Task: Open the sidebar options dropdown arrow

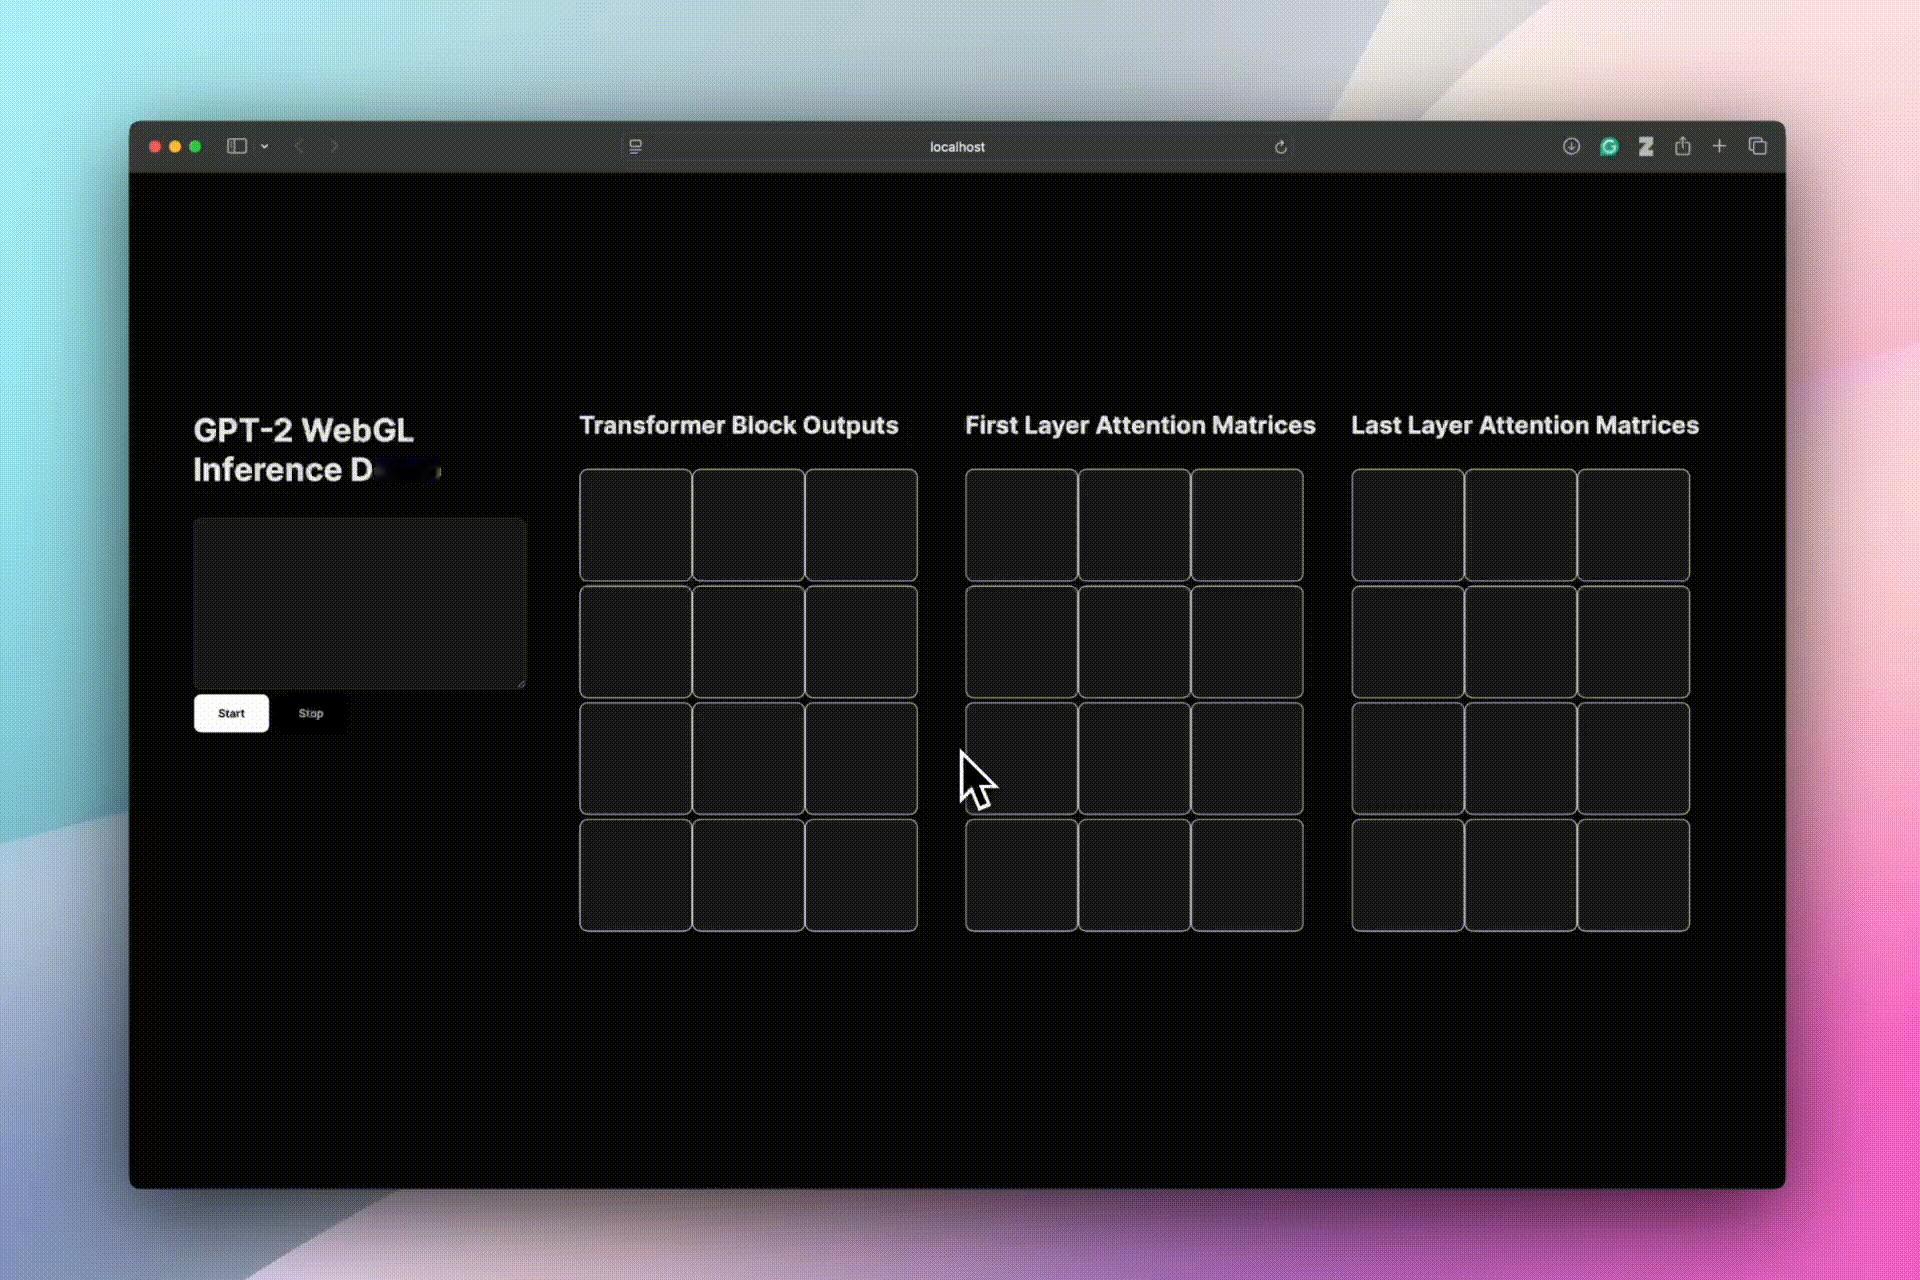Action: [x=264, y=146]
